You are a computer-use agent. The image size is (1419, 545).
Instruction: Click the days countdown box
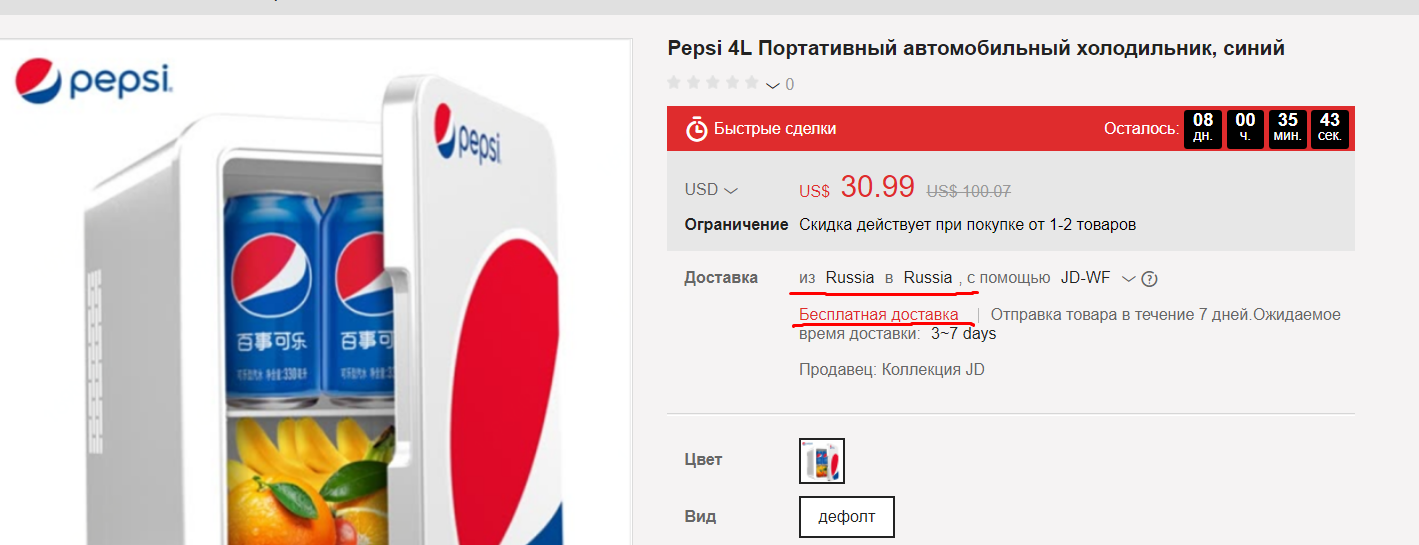[x=1203, y=128]
